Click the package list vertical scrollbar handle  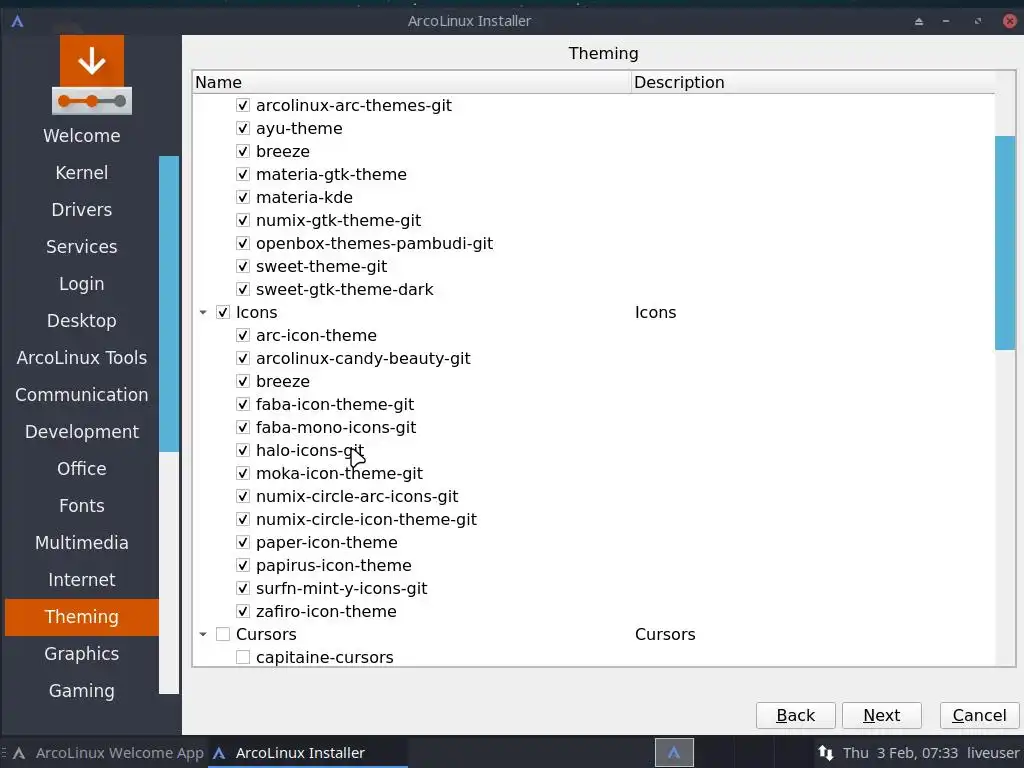point(1005,243)
